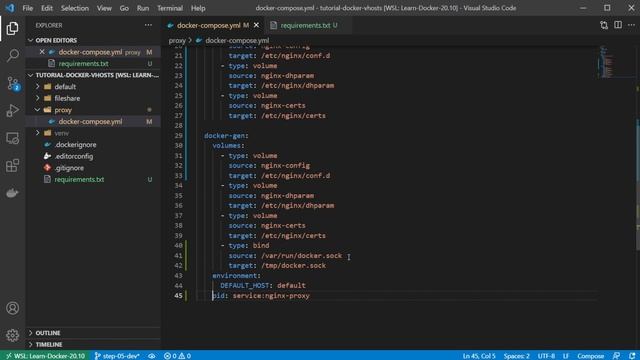This screenshot has width=640, height=360.
Task: Click the 'pid: service:nginx-proxy' line
Action: tap(261, 296)
